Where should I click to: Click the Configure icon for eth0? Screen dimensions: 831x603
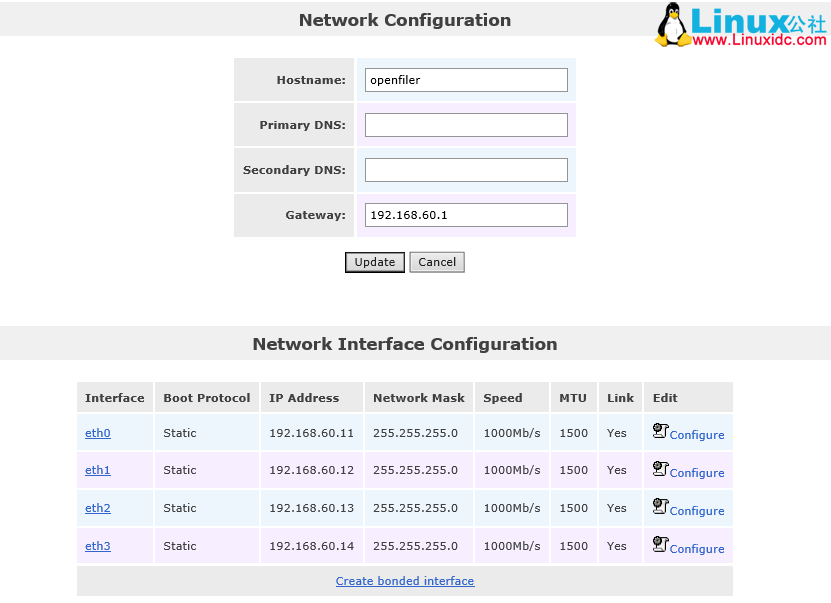[x=660, y=430]
